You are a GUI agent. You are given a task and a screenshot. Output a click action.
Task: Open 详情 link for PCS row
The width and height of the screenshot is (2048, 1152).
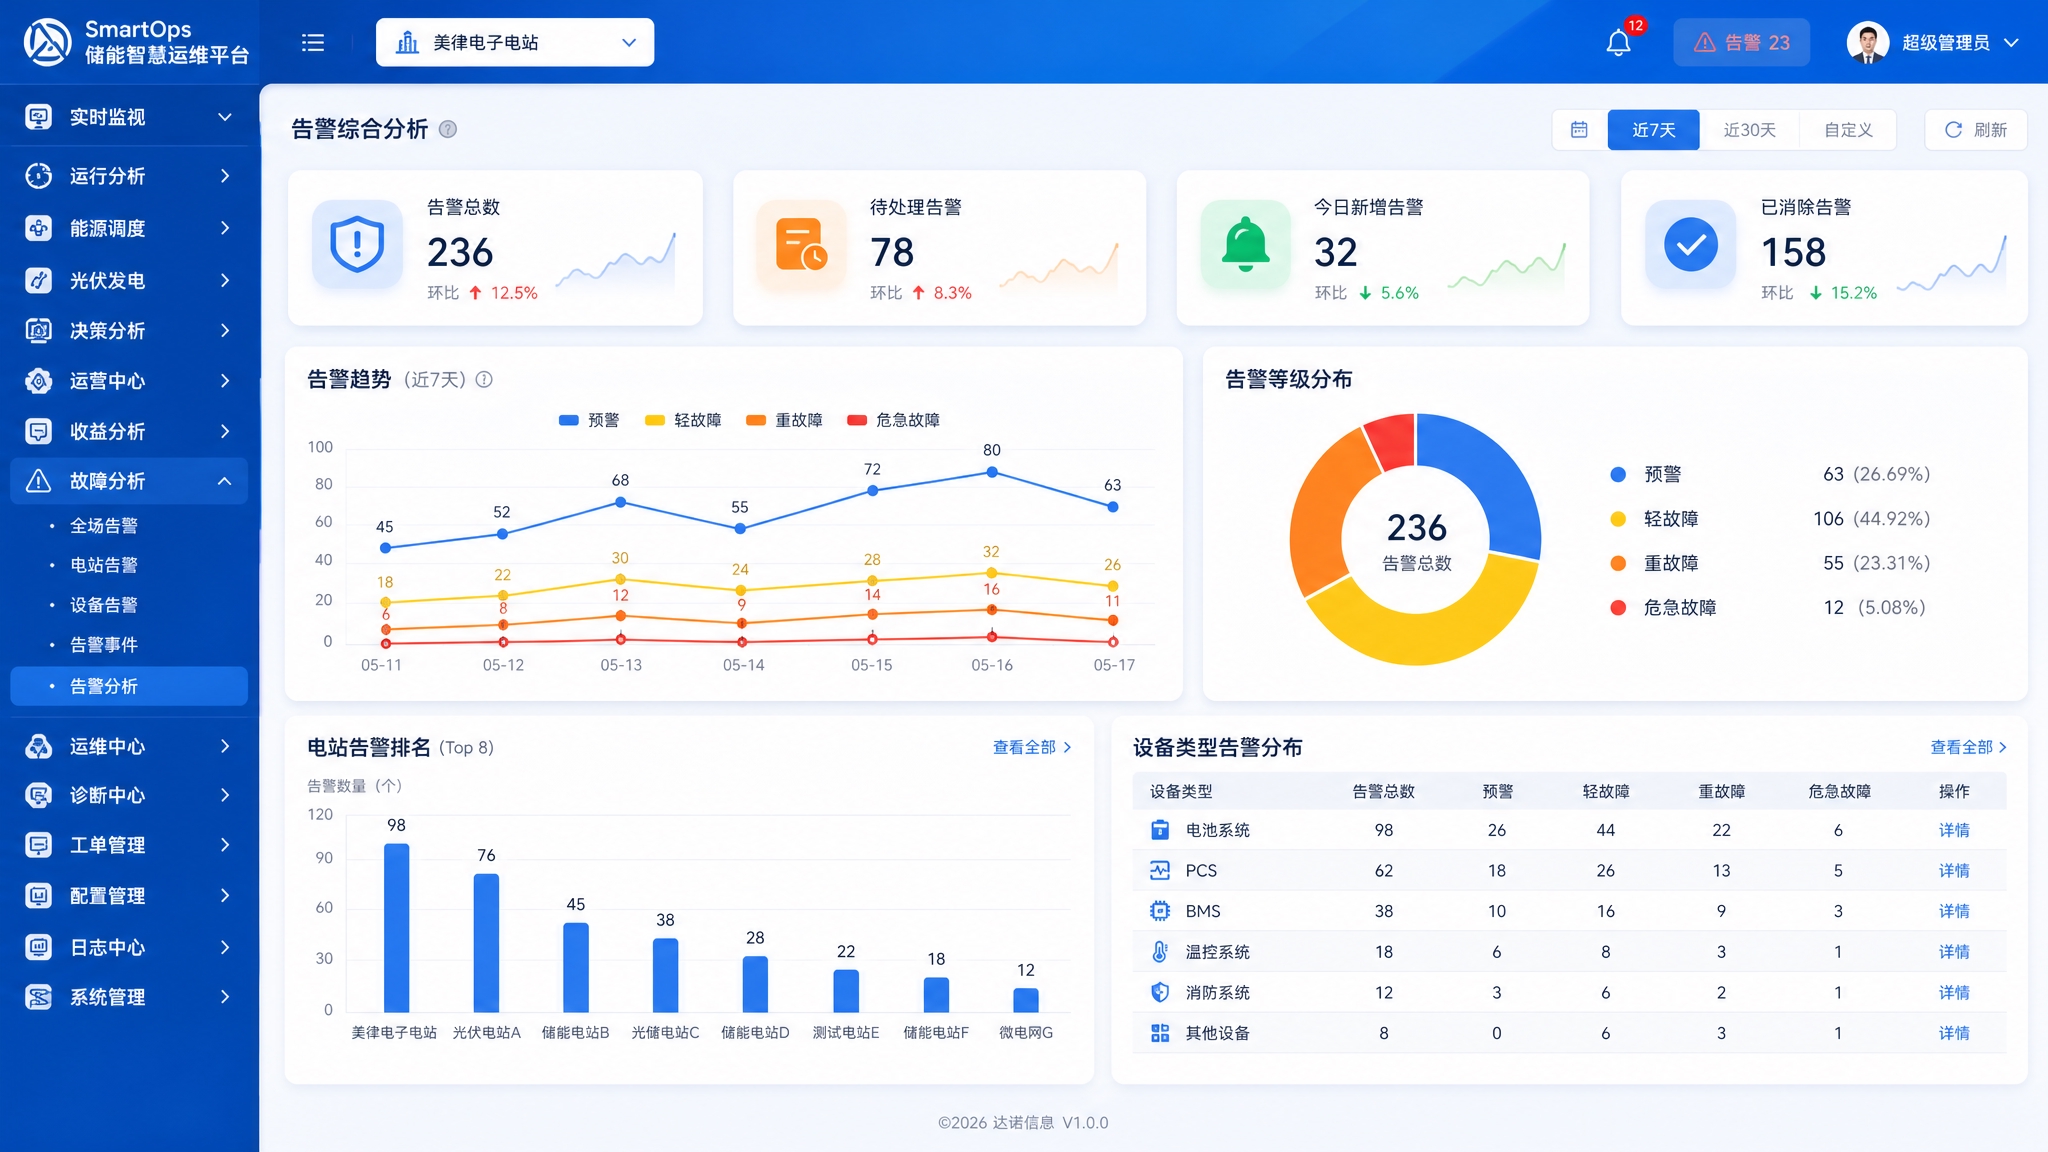[1954, 870]
